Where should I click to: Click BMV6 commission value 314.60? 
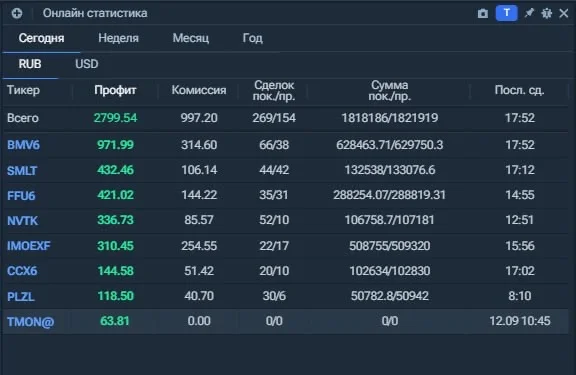coord(199,145)
